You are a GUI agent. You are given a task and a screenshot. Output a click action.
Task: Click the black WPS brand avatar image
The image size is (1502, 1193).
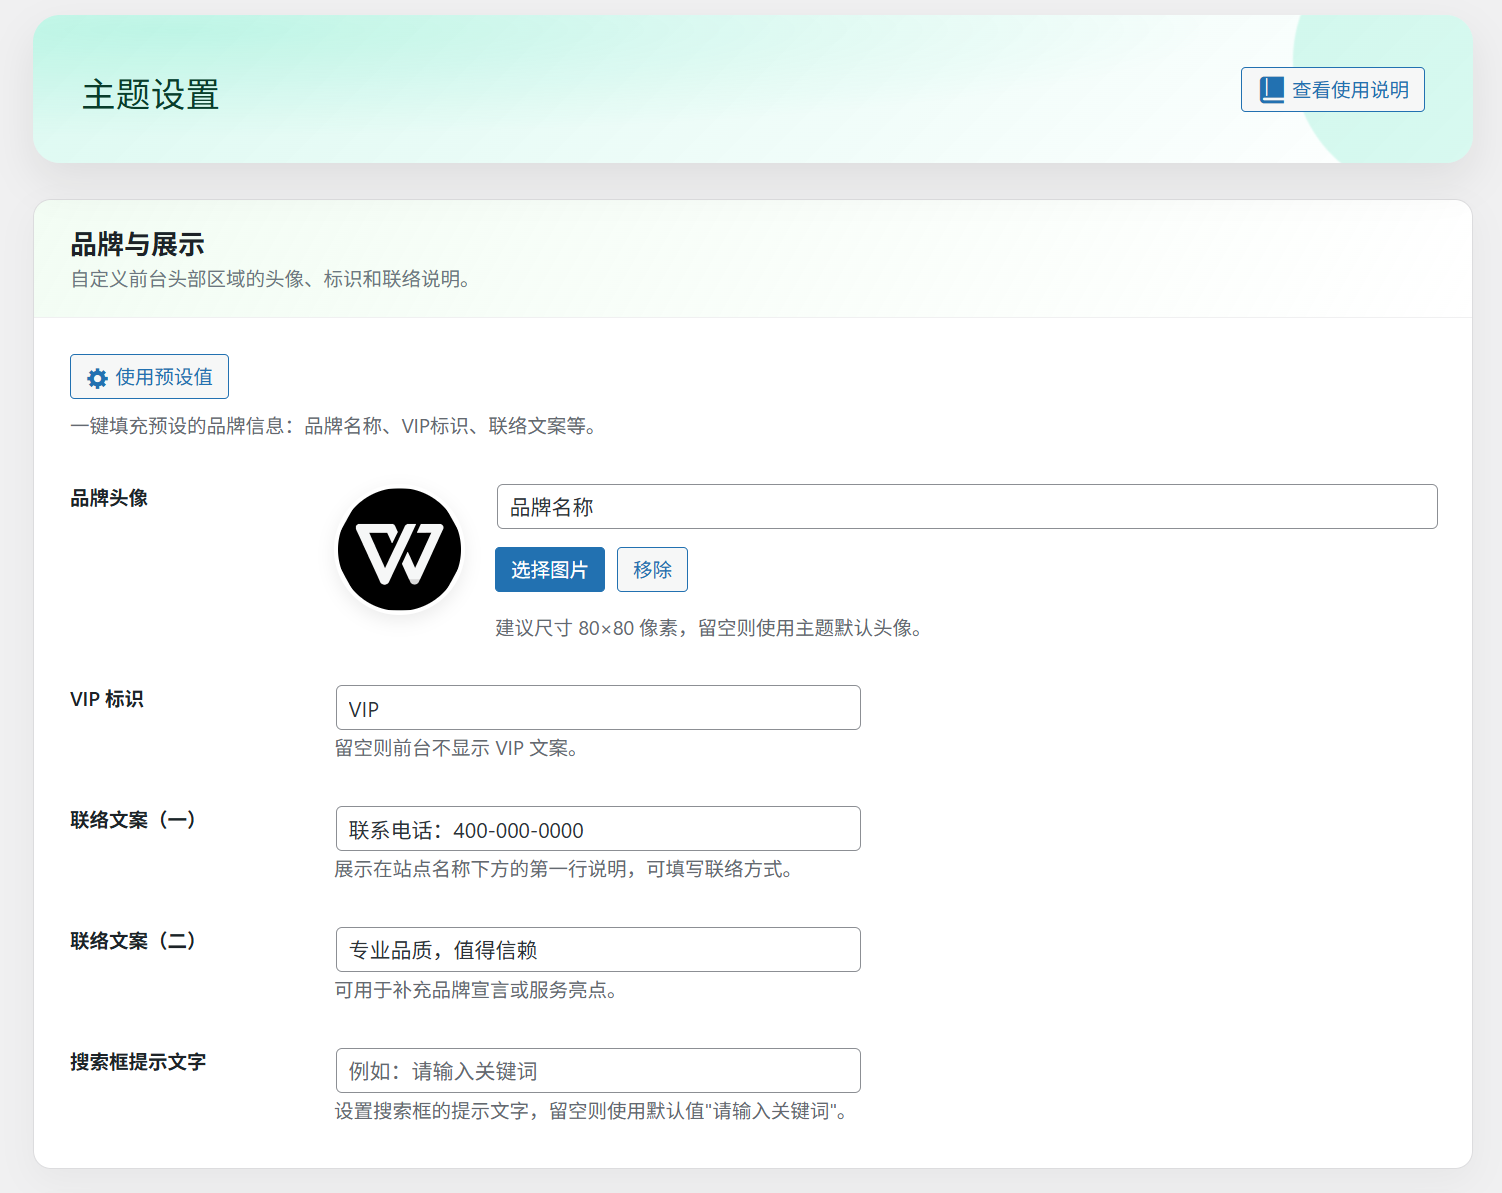[x=399, y=550]
